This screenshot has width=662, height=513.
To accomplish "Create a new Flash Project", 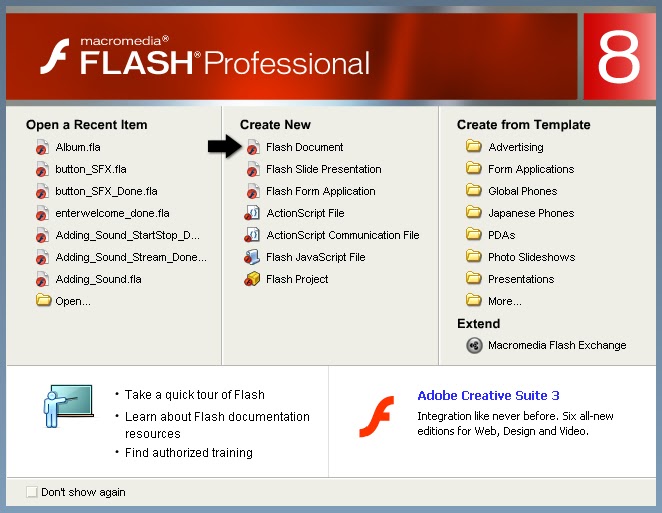I will pos(297,279).
